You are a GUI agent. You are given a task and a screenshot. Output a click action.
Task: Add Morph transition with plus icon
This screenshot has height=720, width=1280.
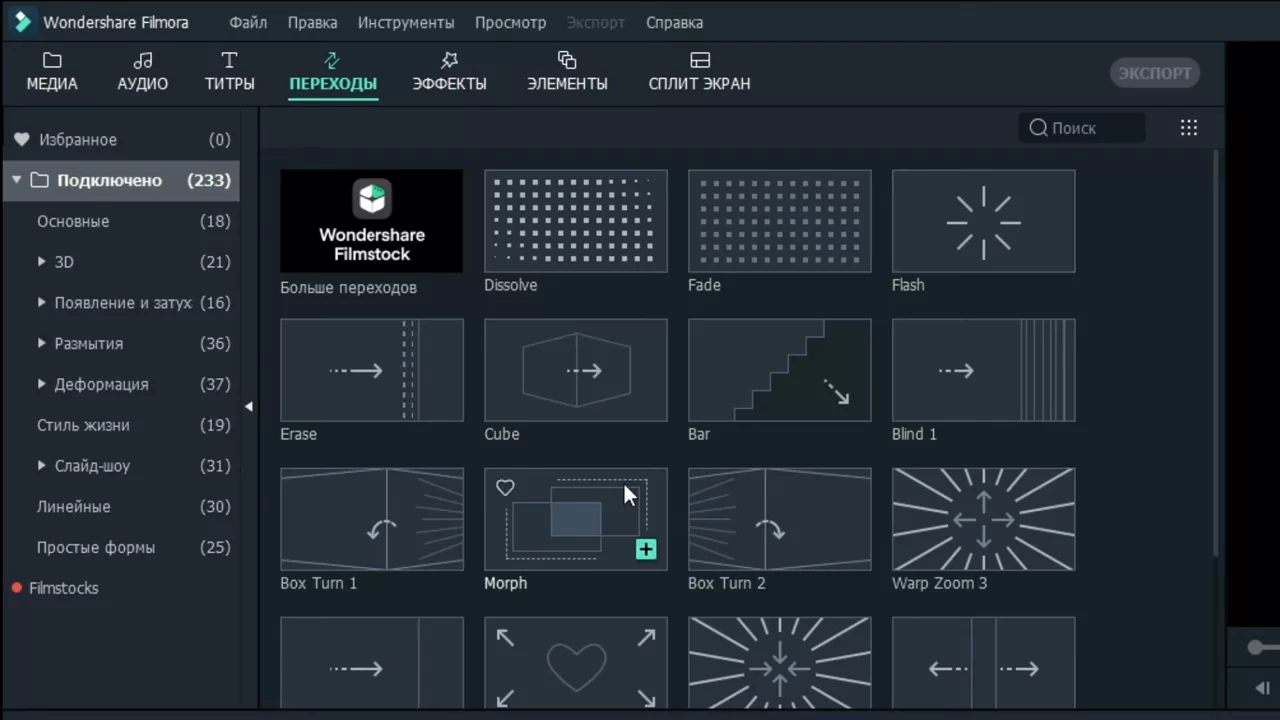click(x=646, y=549)
